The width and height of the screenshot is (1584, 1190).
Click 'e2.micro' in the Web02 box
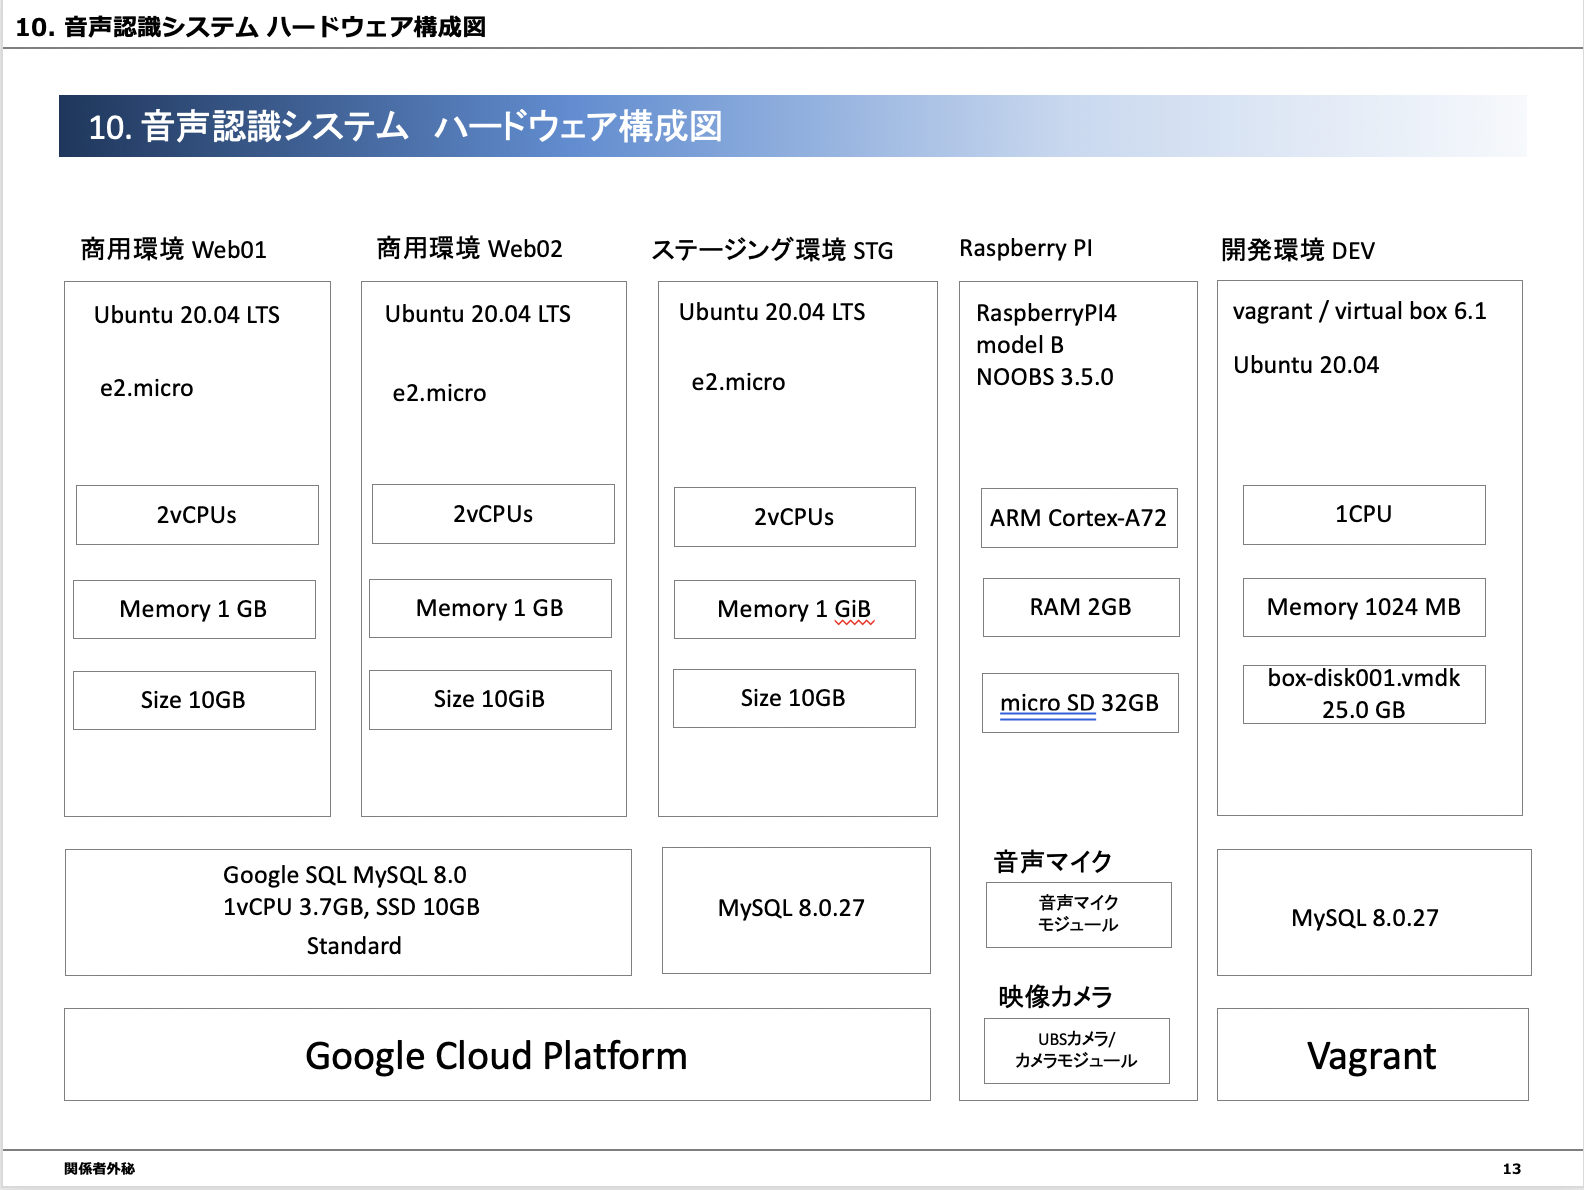click(440, 393)
